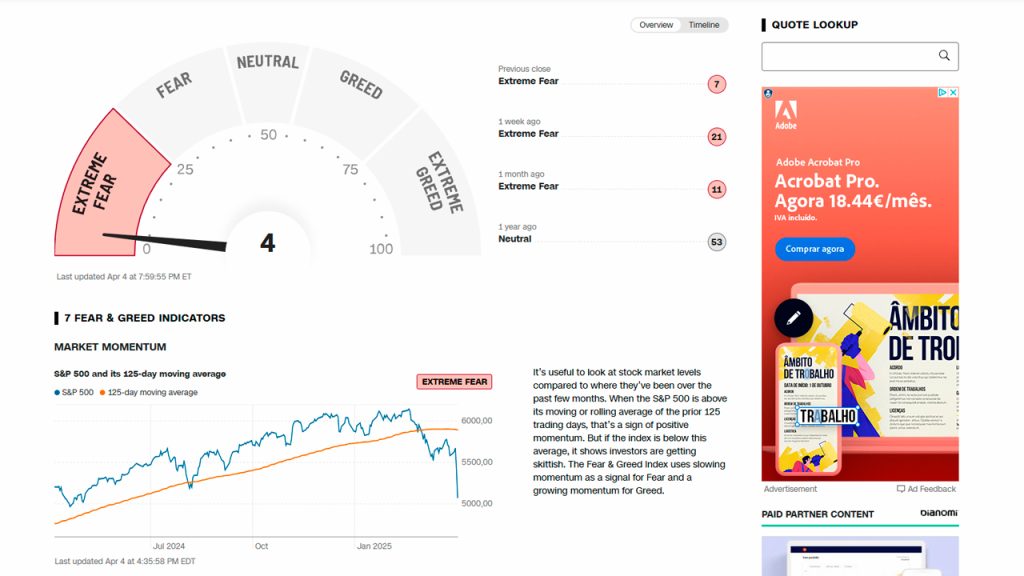Close the Adobe ad with X icon
This screenshot has height=576, width=1024.
click(953, 93)
